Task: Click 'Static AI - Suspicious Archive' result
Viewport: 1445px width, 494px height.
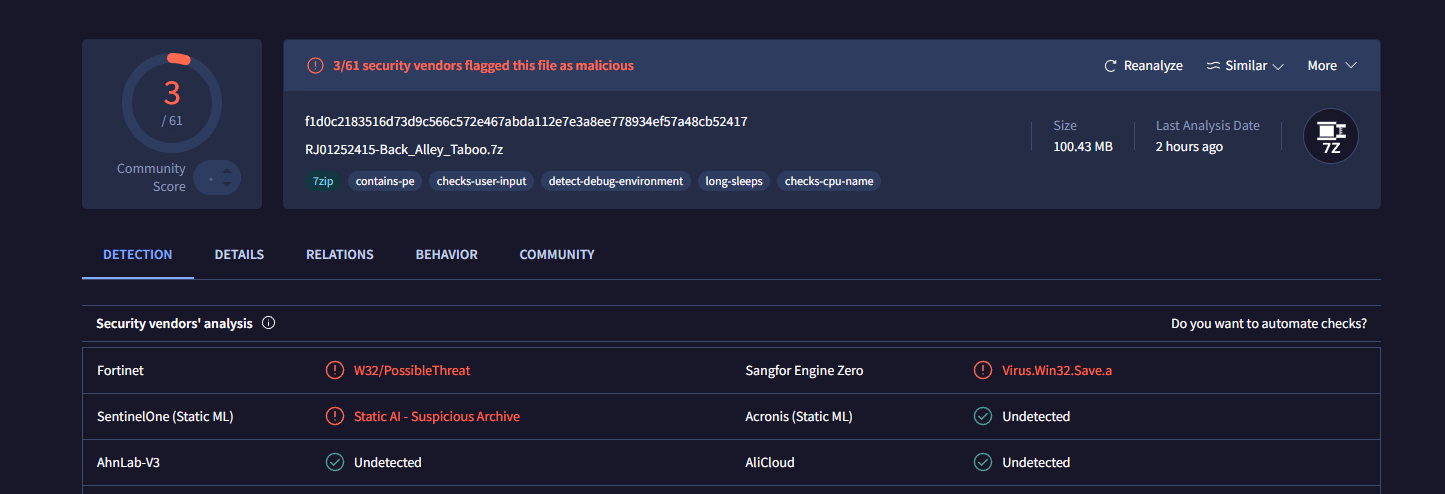Action: [437, 416]
